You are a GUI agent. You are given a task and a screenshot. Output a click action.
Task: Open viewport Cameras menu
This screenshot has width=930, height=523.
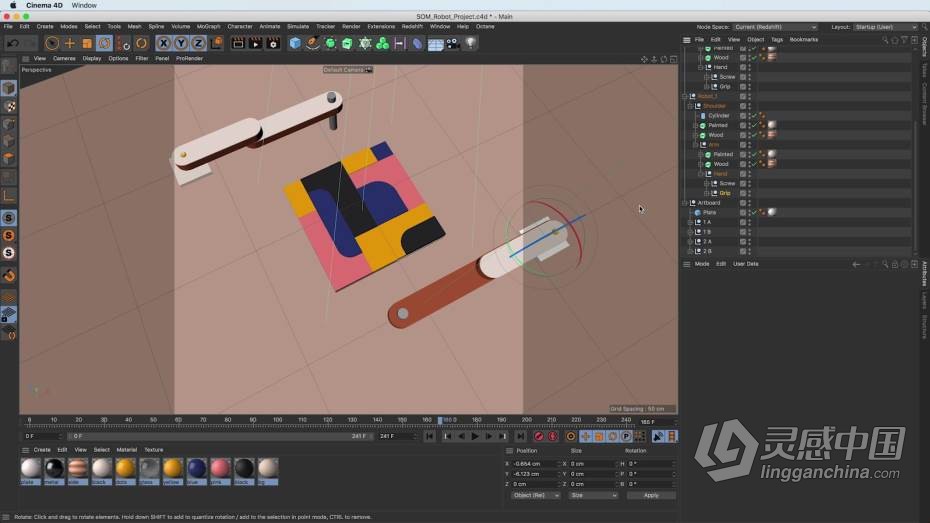pos(64,59)
